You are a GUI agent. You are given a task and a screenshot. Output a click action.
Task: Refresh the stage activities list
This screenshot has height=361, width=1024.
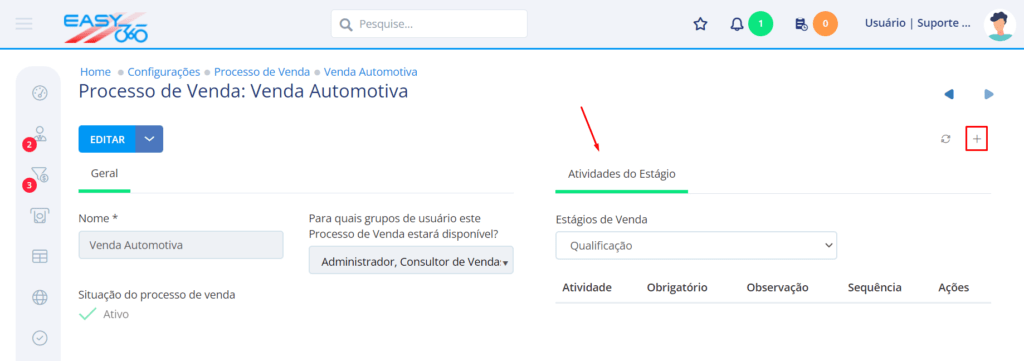945,139
